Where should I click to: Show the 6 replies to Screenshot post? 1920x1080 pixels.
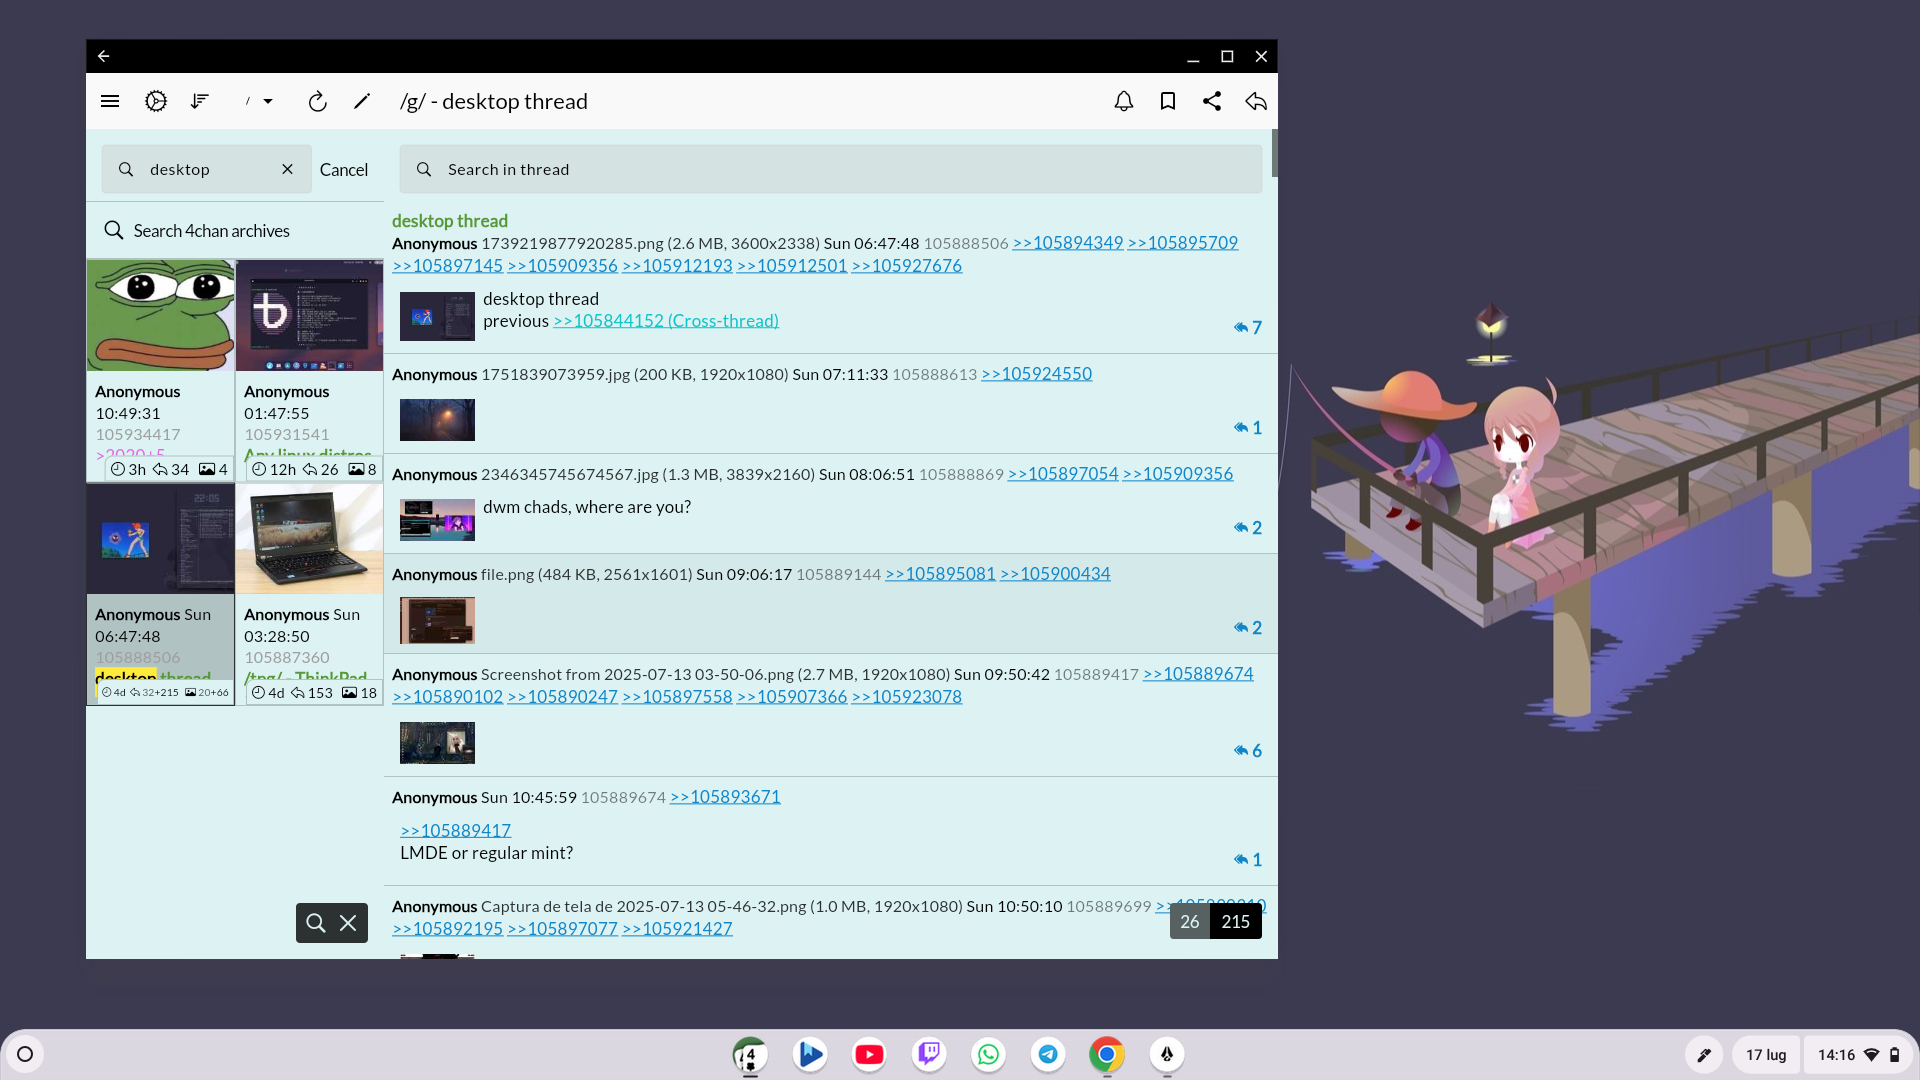click(x=1248, y=751)
